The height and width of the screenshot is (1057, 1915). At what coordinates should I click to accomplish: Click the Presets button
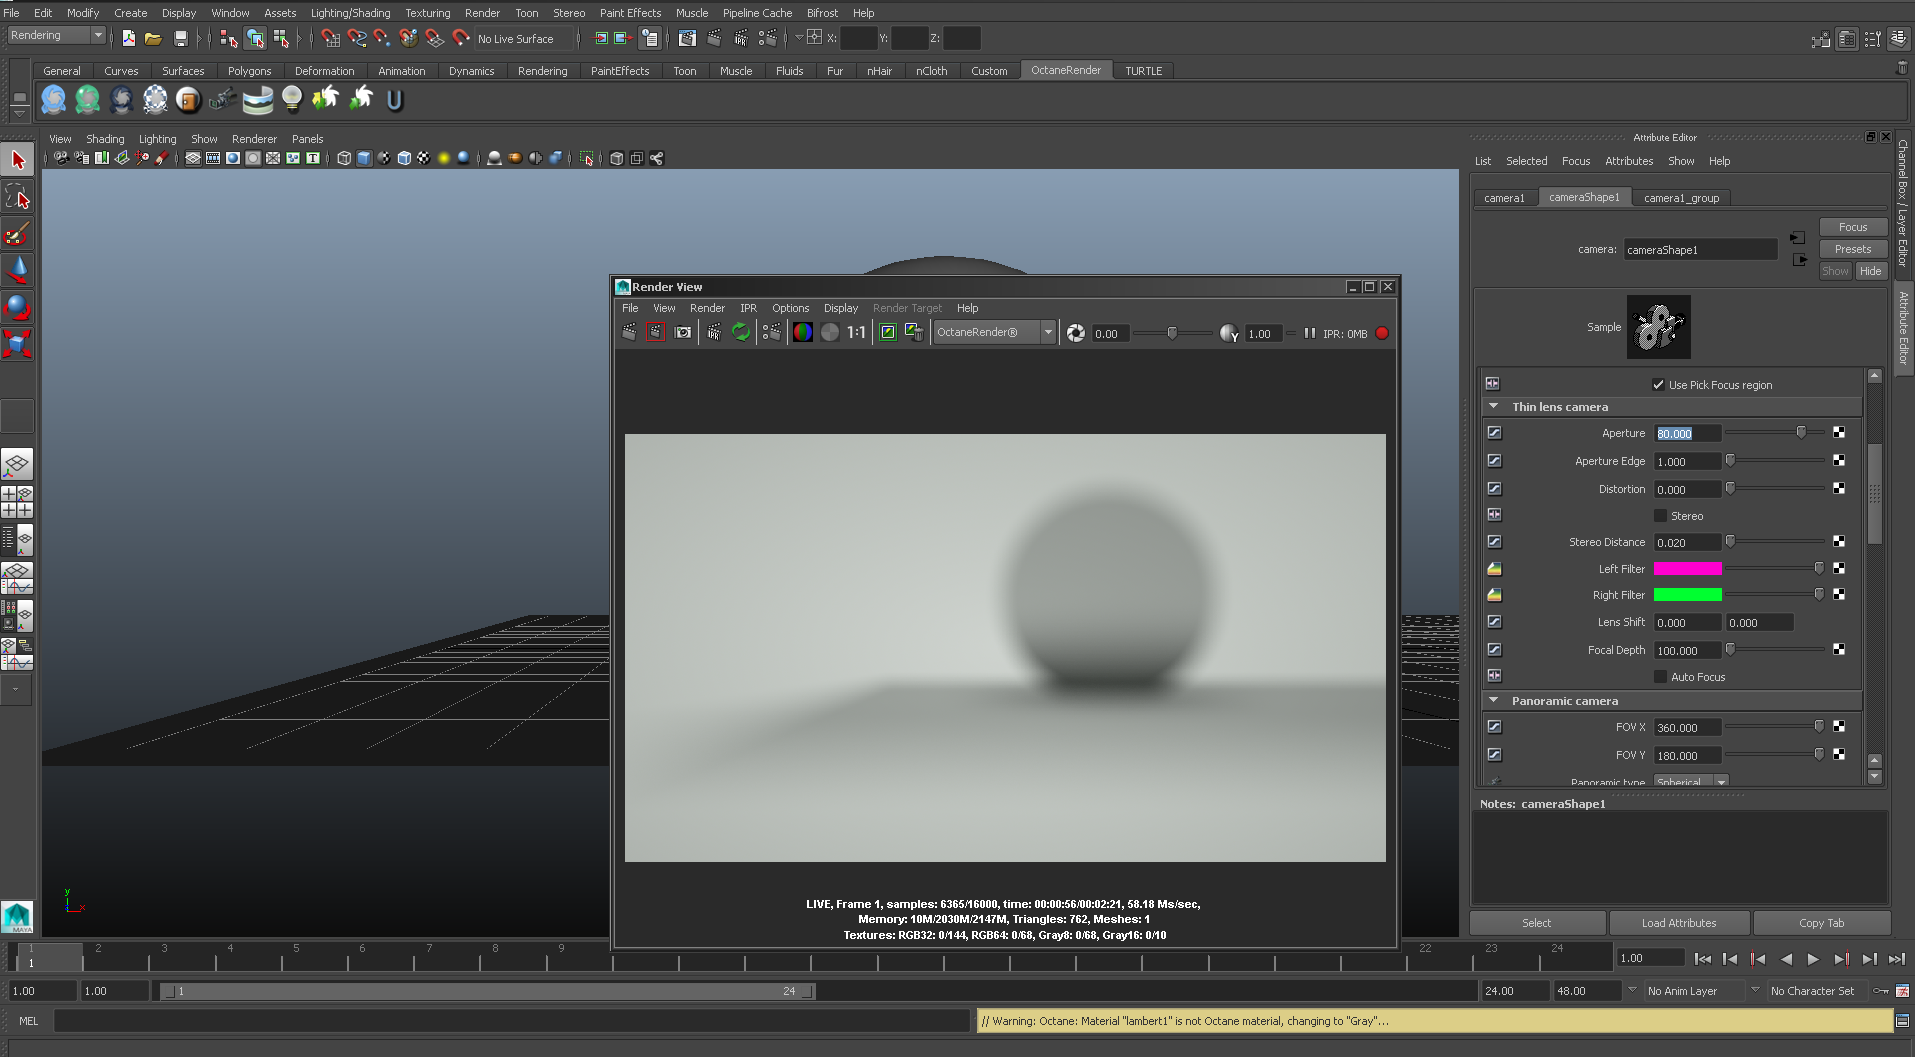(1852, 249)
